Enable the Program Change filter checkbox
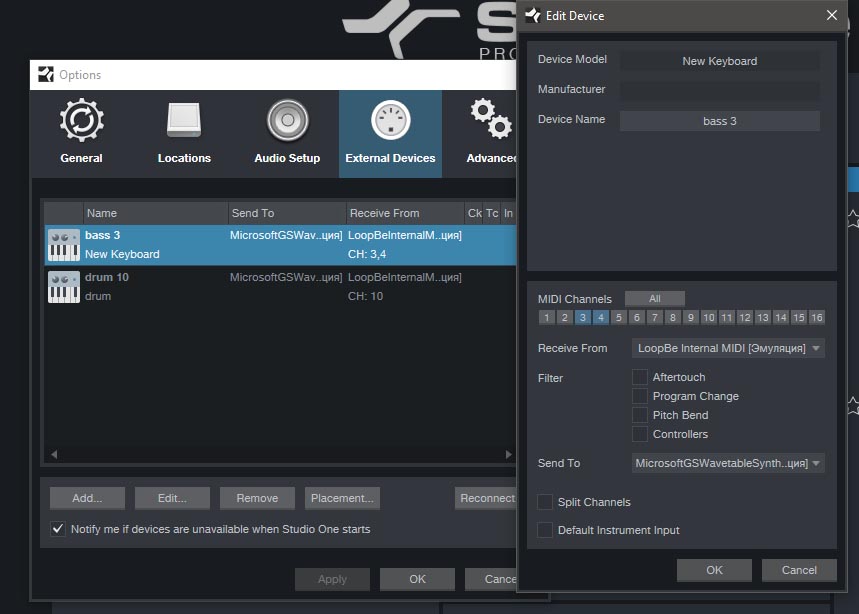This screenshot has height=614, width=859. click(x=640, y=396)
